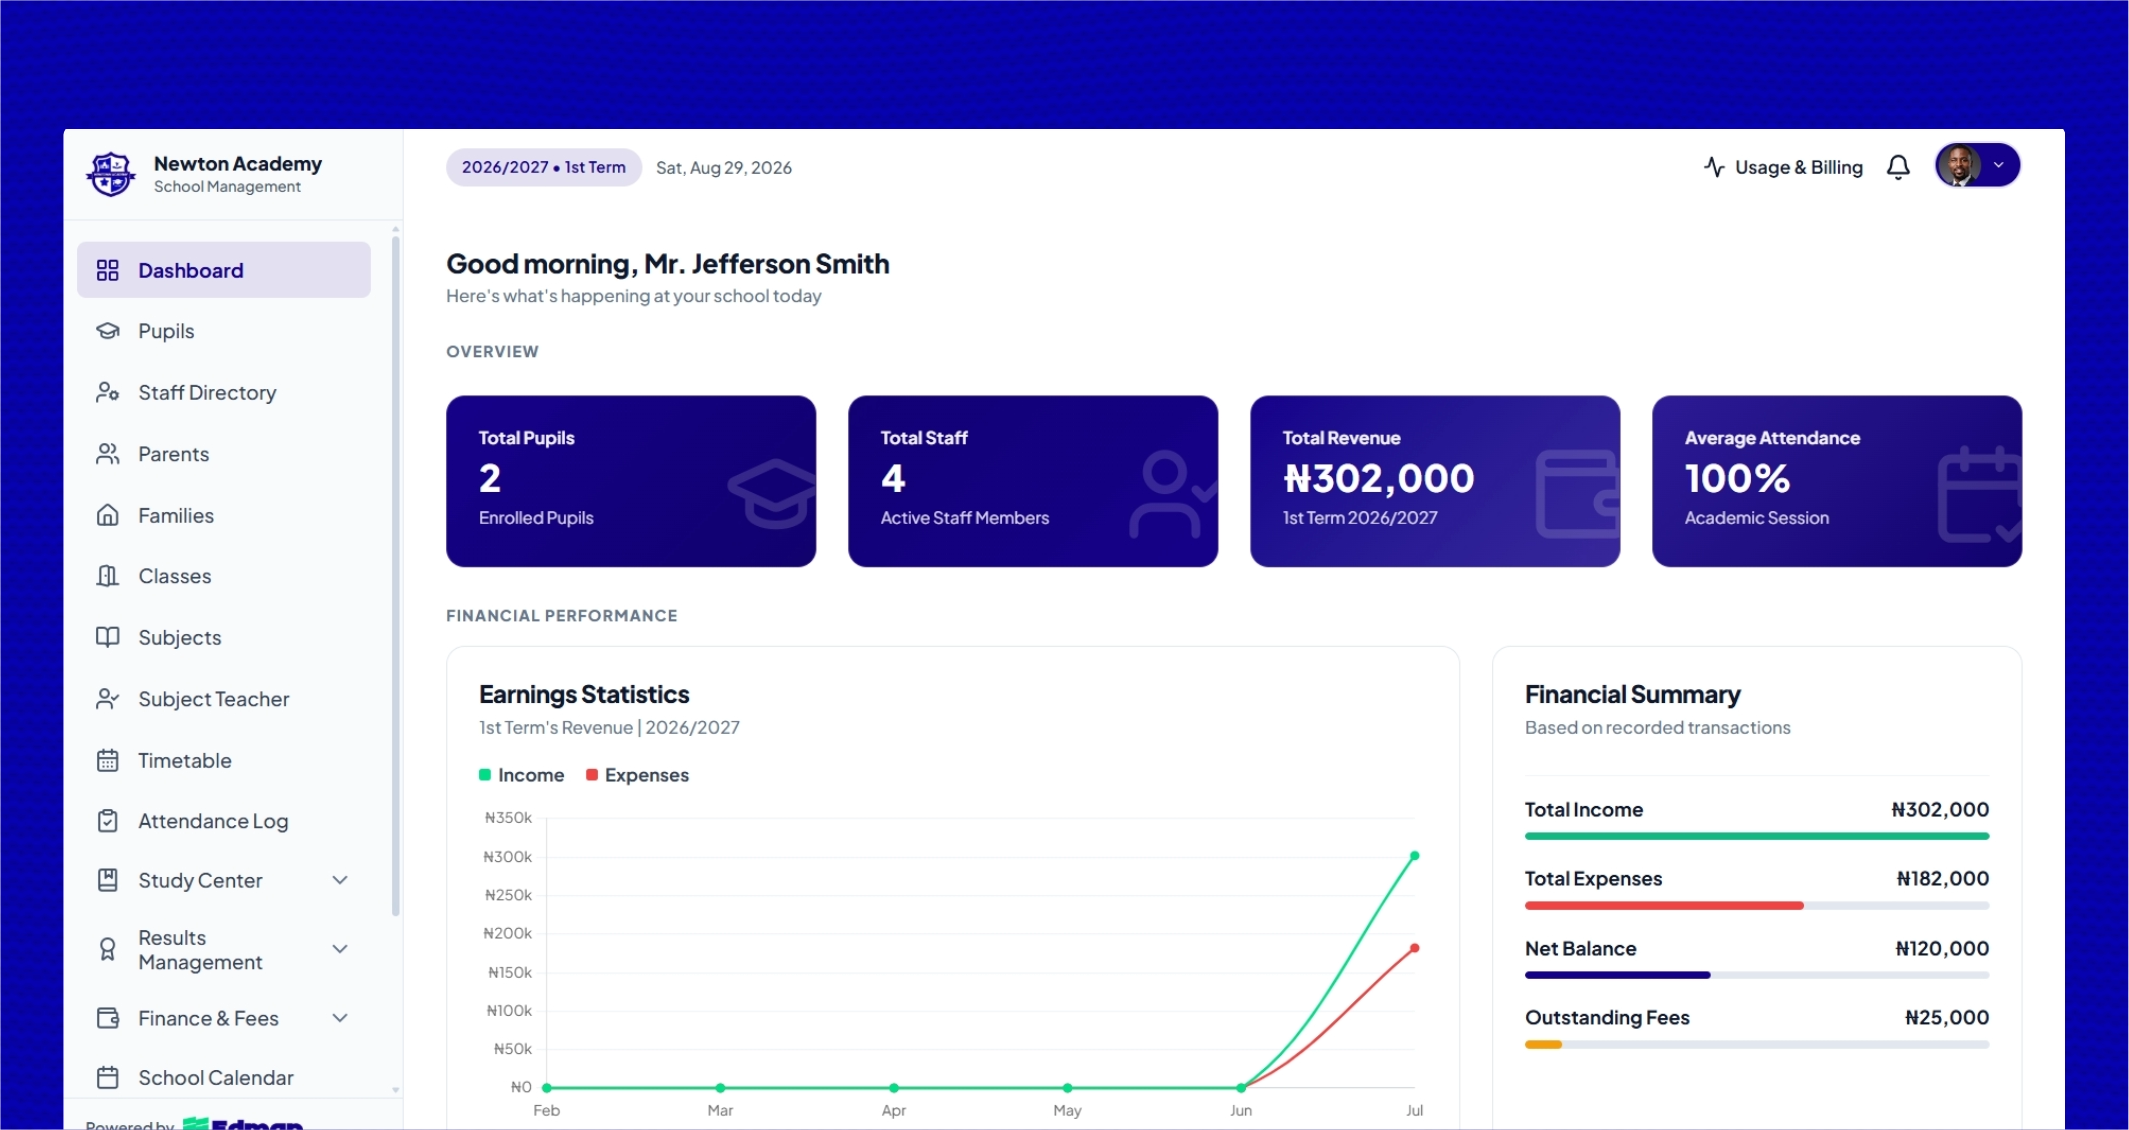Go to Dashboard in the sidebar

(x=224, y=270)
